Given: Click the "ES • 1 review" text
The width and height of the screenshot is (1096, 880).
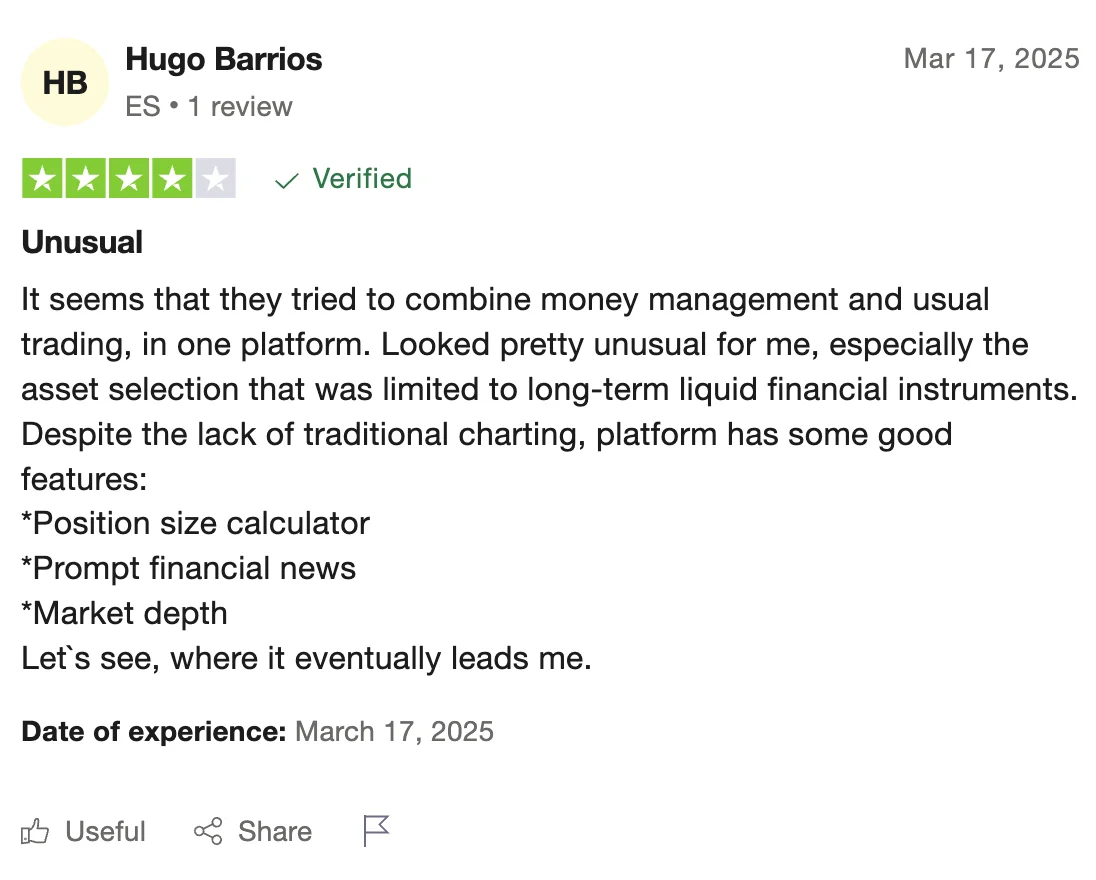Looking at the screenshot, I should tap(209, 107).
